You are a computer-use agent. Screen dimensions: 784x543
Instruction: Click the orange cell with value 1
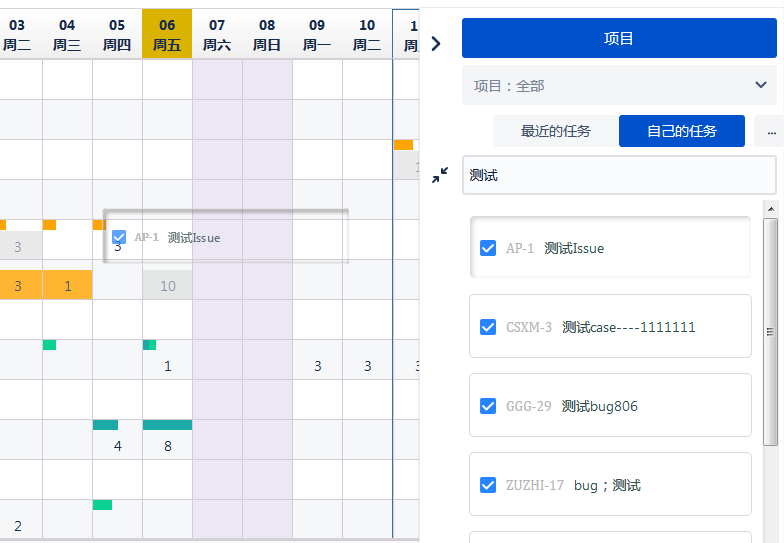pos(67,286)
